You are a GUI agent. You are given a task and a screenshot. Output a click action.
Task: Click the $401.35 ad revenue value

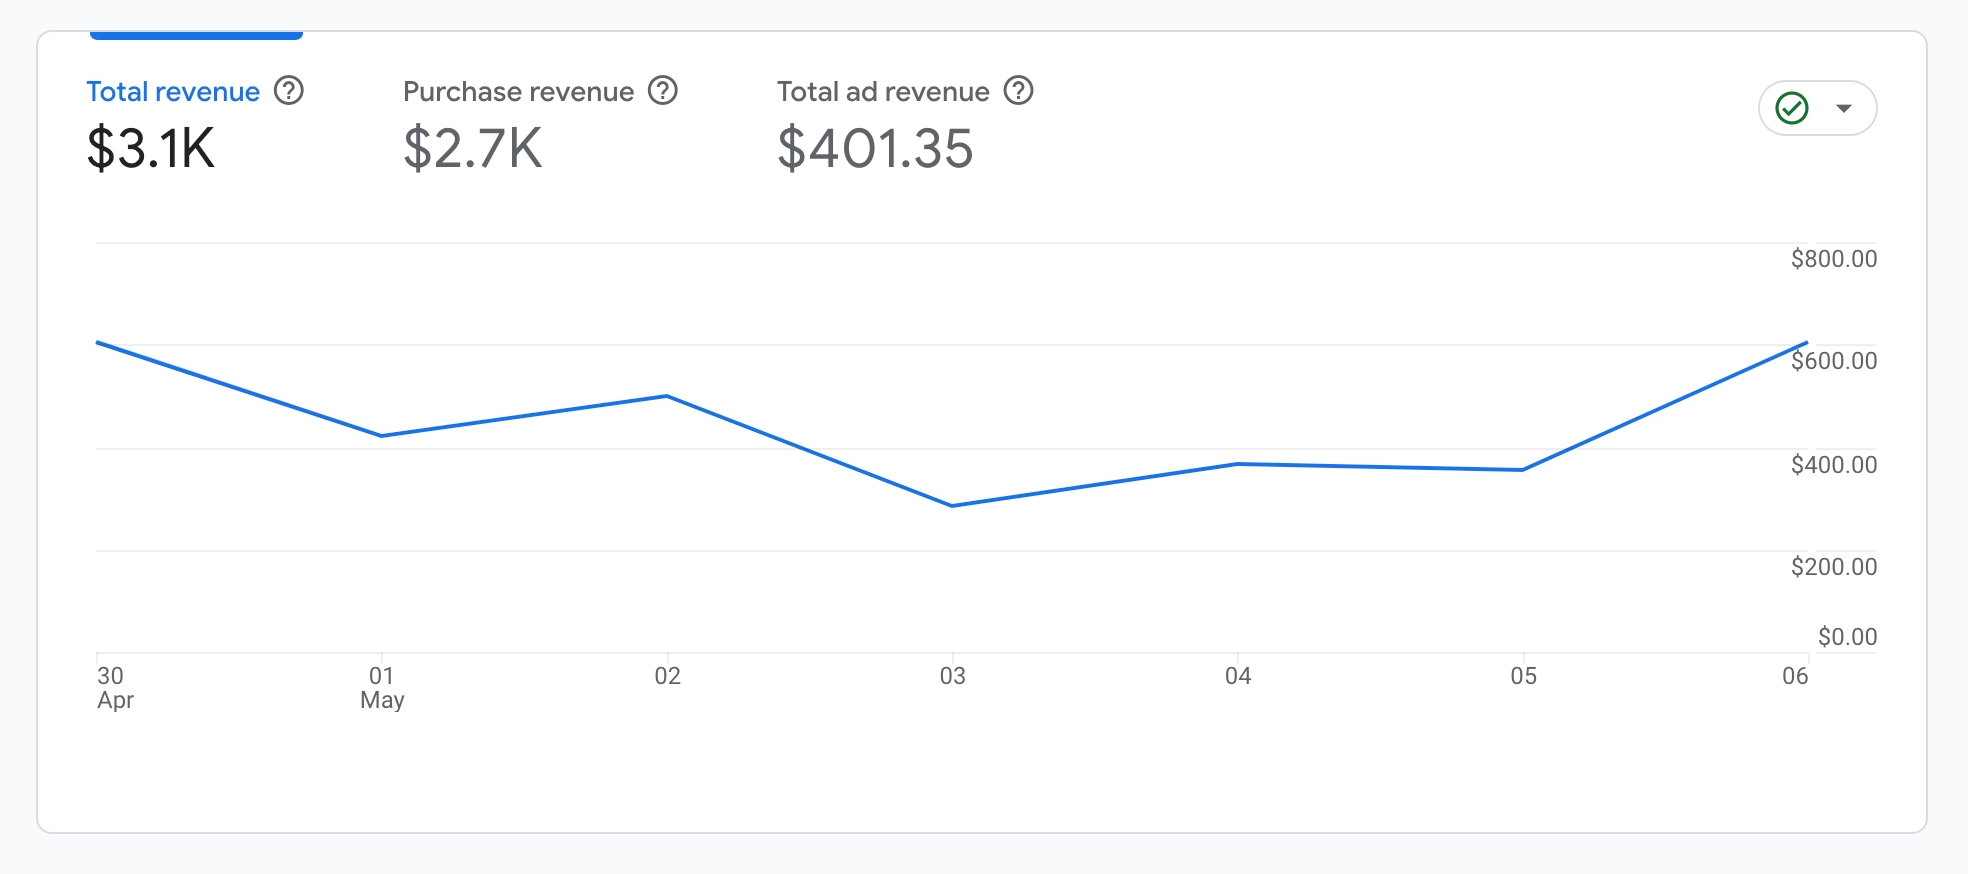(875, 149)
